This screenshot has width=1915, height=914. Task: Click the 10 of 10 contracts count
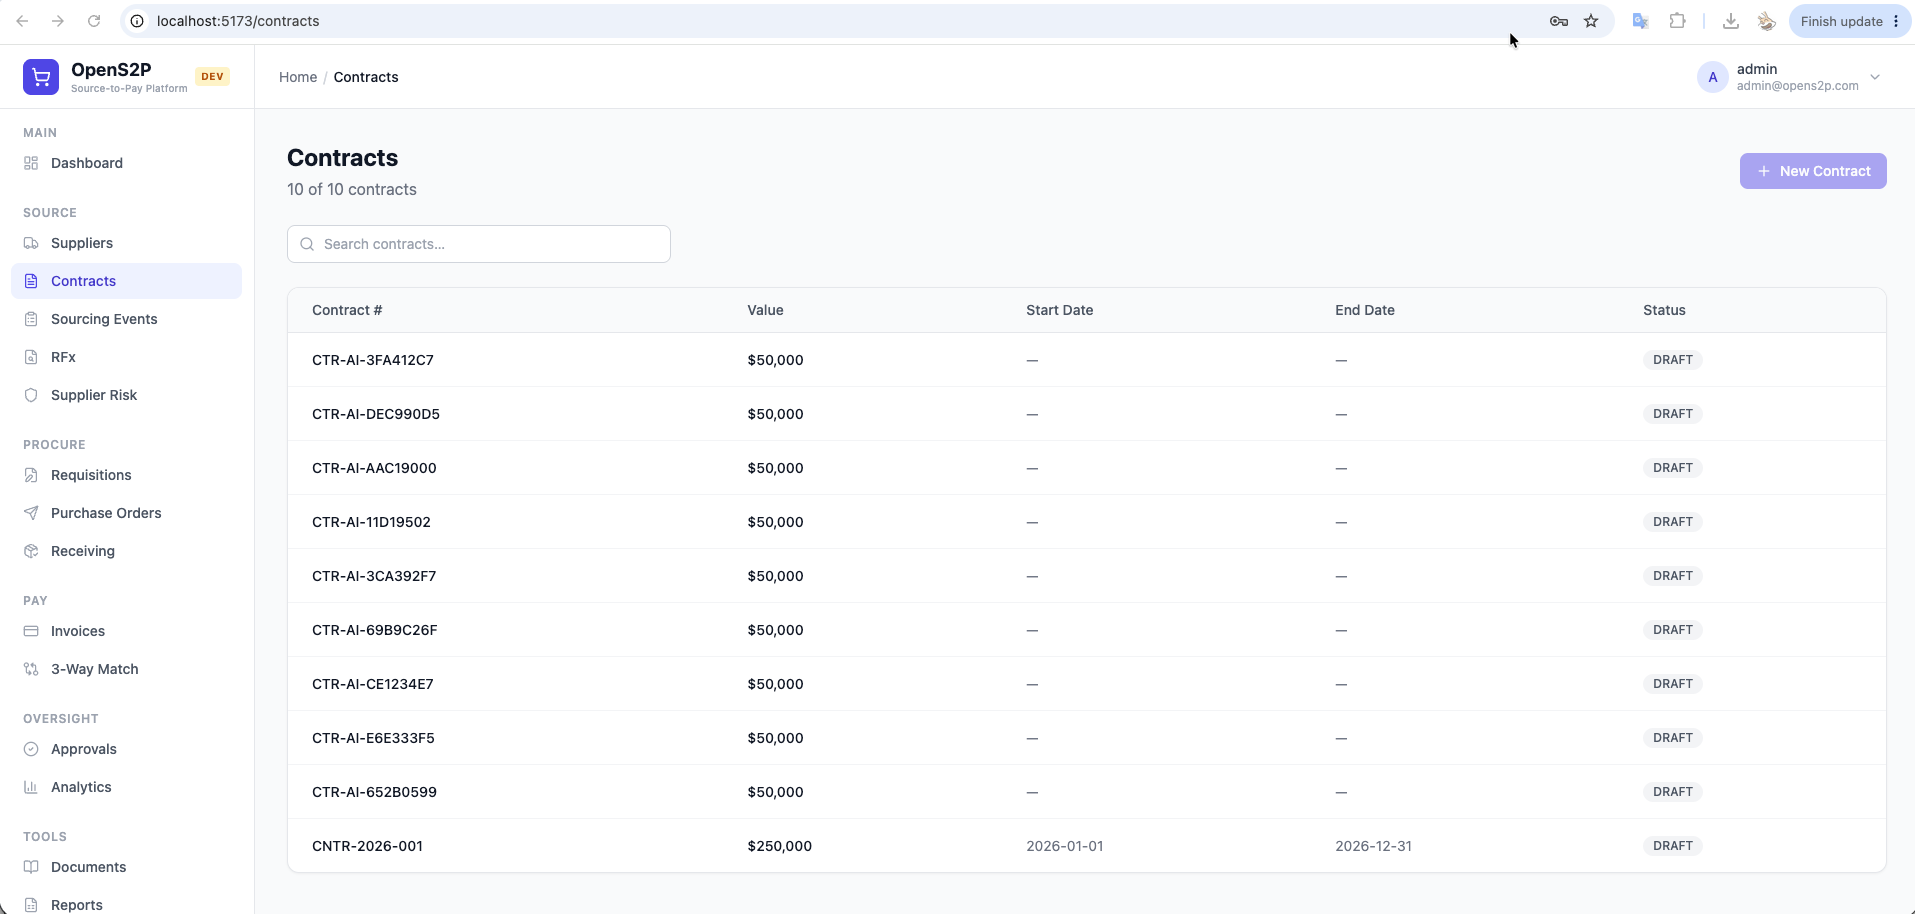[x=352, y=189]
